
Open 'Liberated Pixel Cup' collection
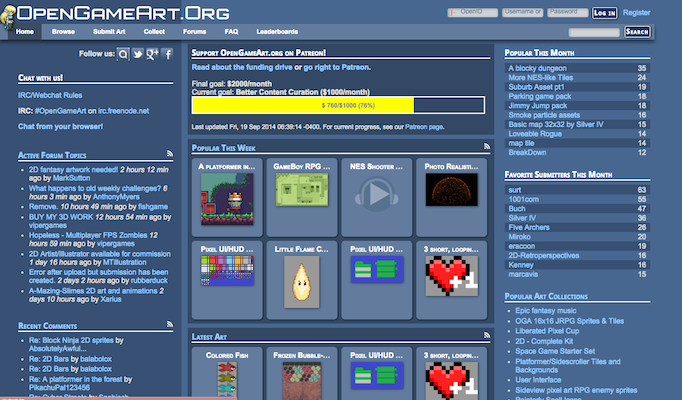point(547,331)
